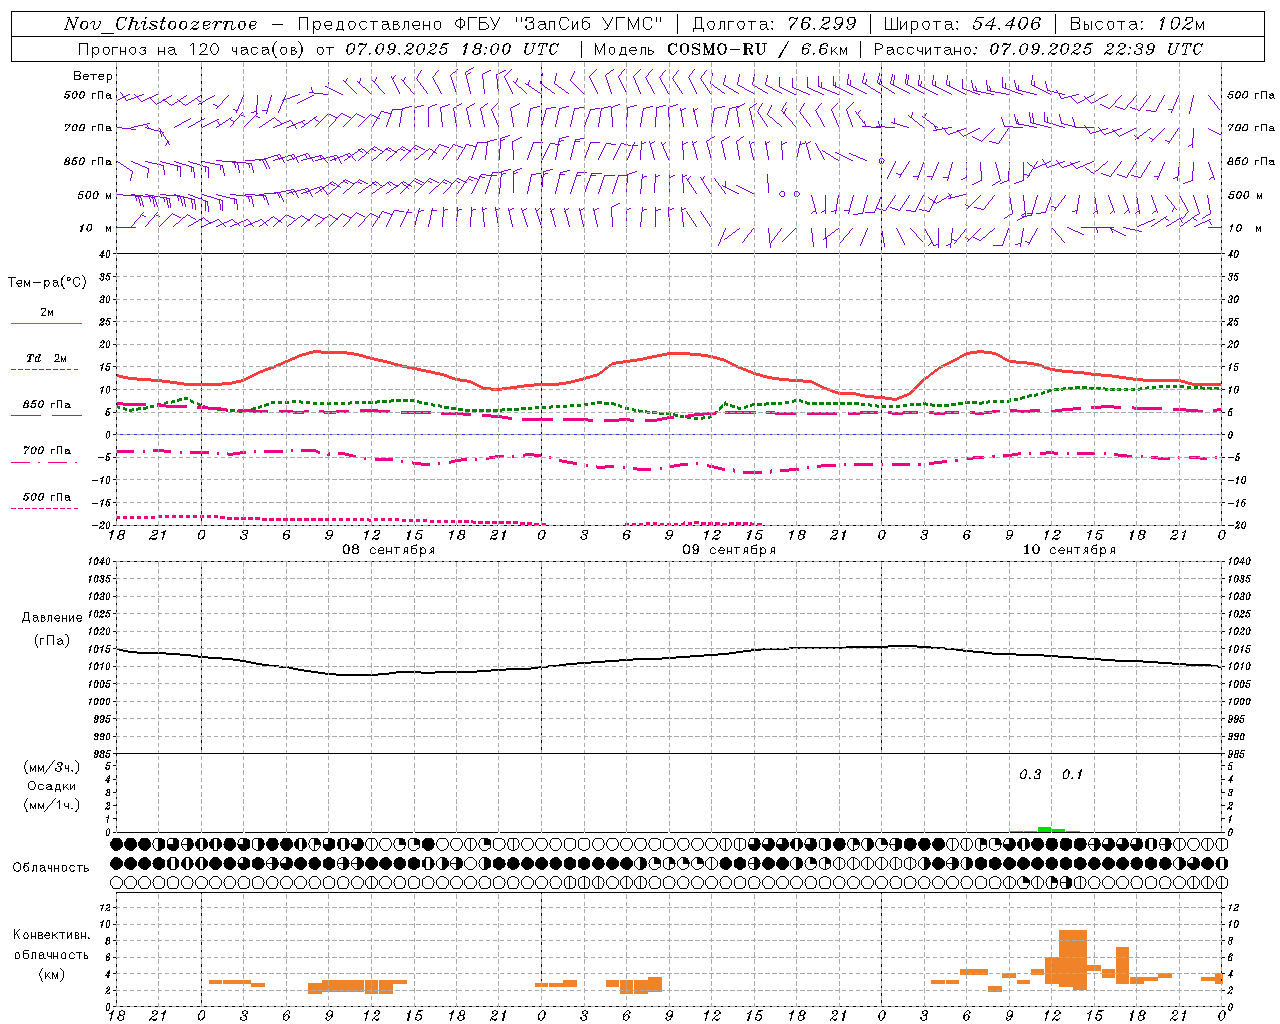This screenshot has width=1280, height=1024.
Task: Click the Тем-ра(°C) panel label
Action: tap(47, 283)
